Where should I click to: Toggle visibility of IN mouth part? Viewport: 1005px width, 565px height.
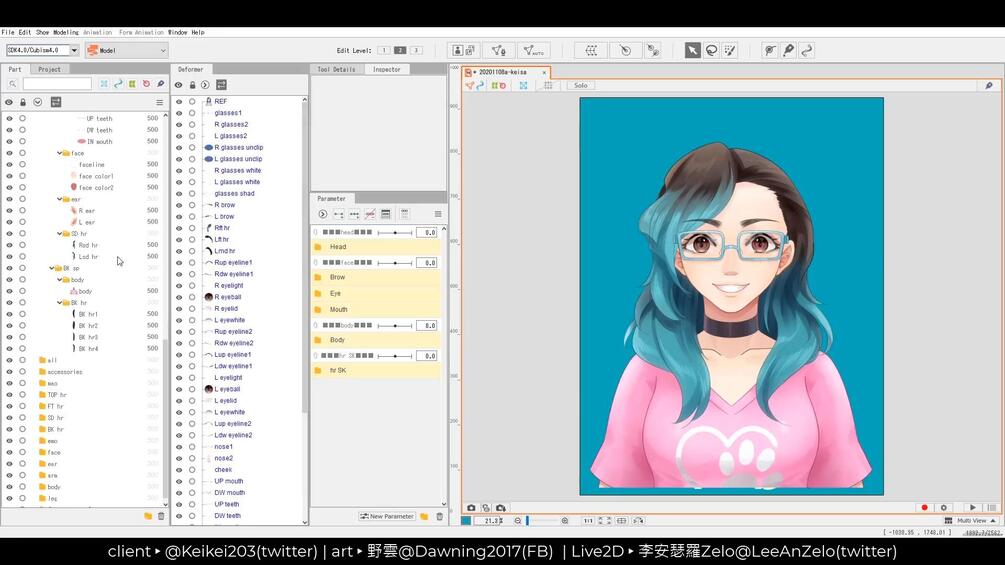(x=9, y=142)
